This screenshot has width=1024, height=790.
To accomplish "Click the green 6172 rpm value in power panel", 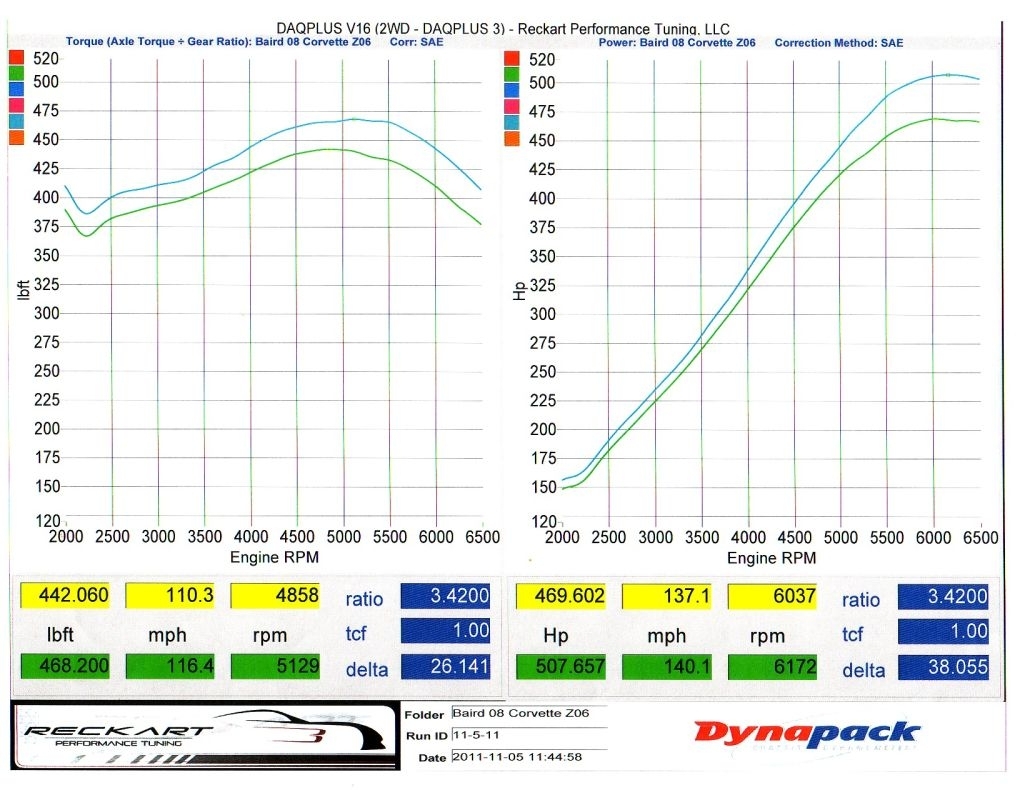I will pyautogui.click(x=772, y=667).
